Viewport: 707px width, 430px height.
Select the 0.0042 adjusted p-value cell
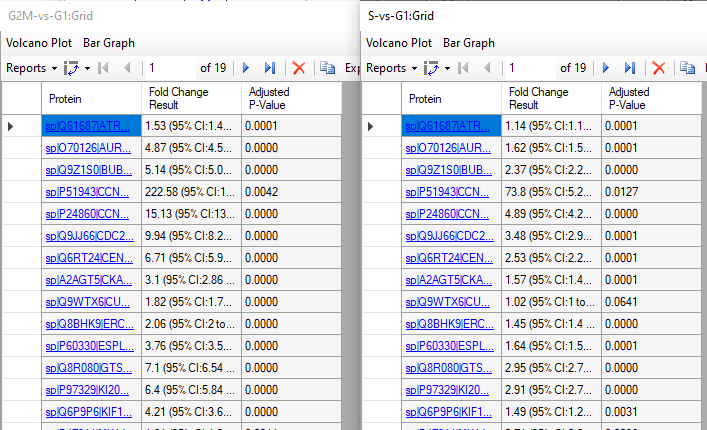pyautogui.click(x=291, y=192)
